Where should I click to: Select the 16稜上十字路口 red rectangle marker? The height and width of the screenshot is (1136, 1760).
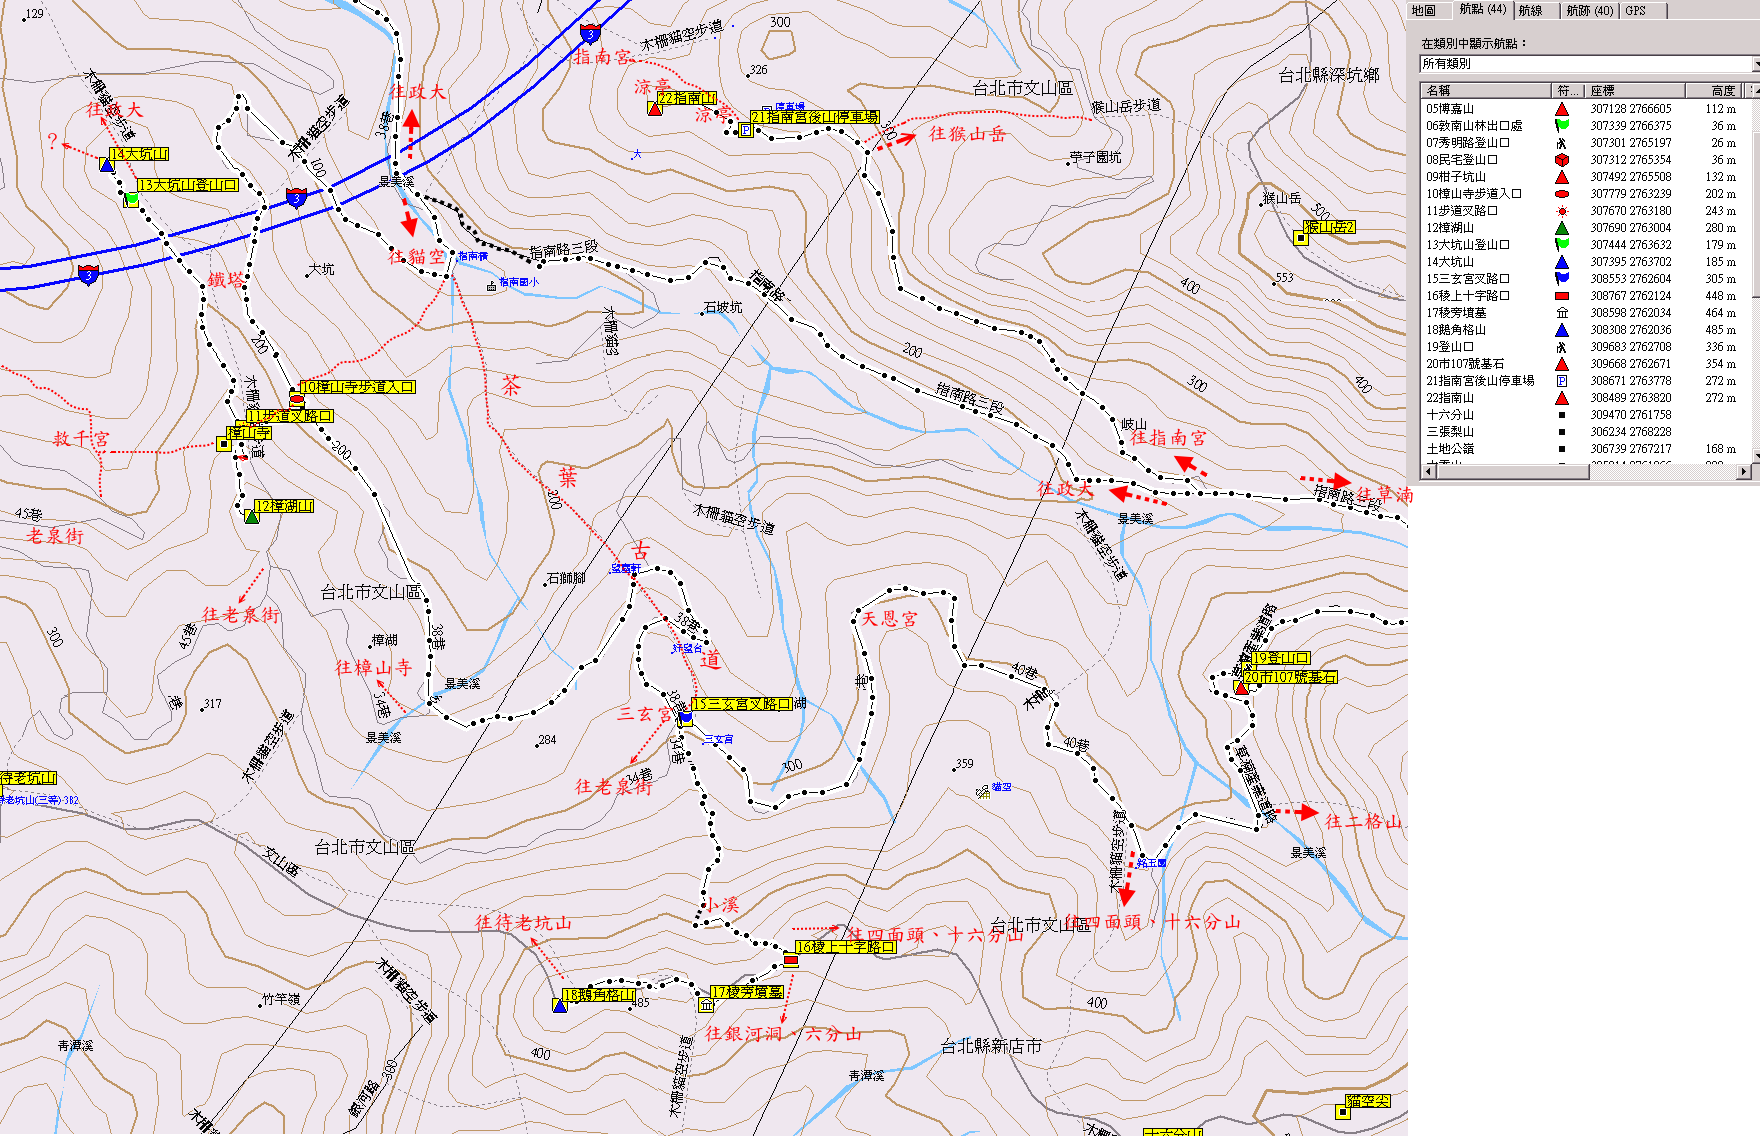(791, 961)
